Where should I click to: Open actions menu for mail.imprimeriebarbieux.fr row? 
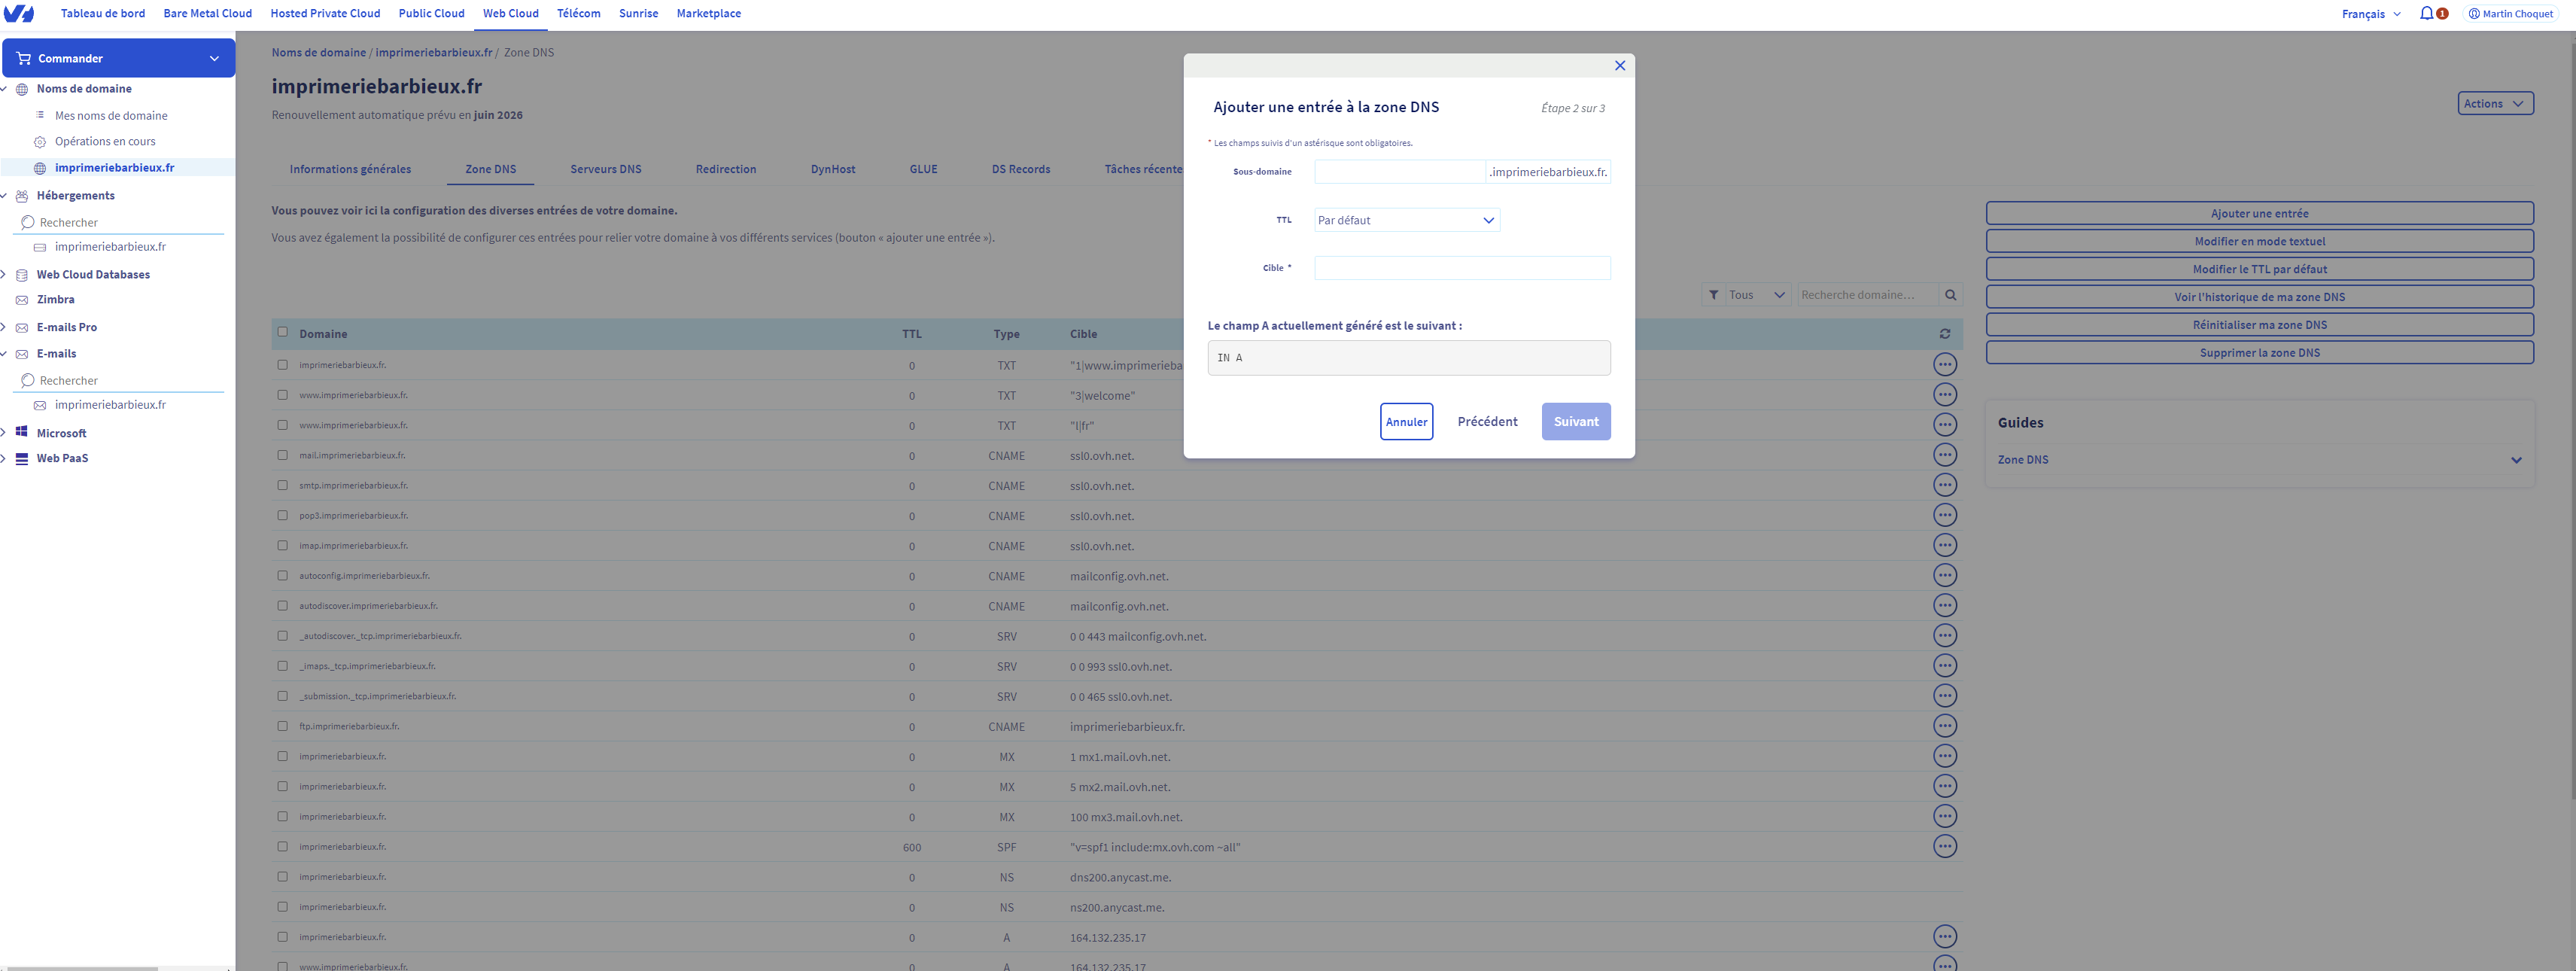[1944, 455]
